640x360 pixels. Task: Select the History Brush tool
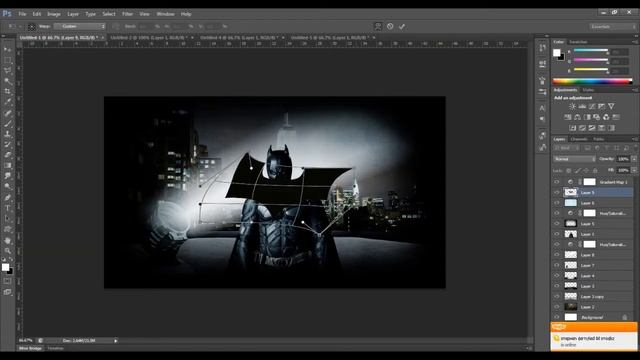coord(8,145)
